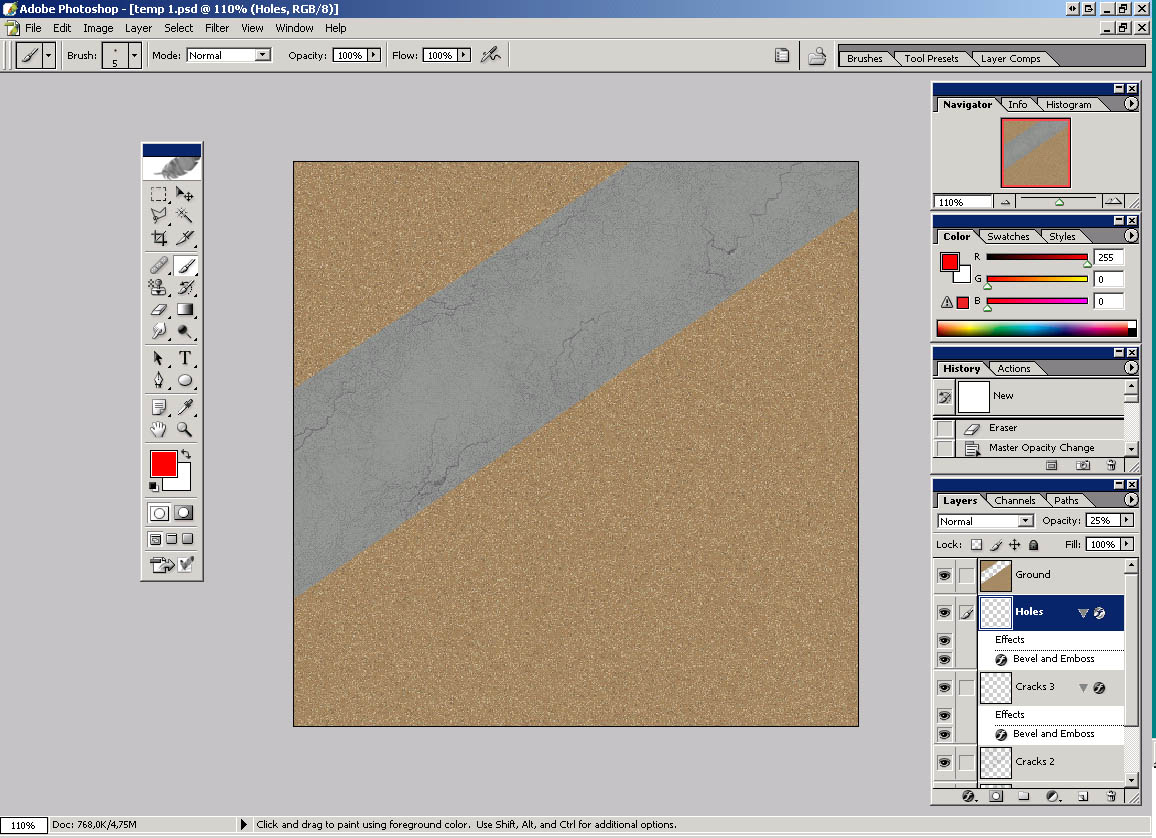The height and width of the screenshot is (838, 1156).
Task: Select the Eraser tool in toolbox
Action: pos(159,309)
